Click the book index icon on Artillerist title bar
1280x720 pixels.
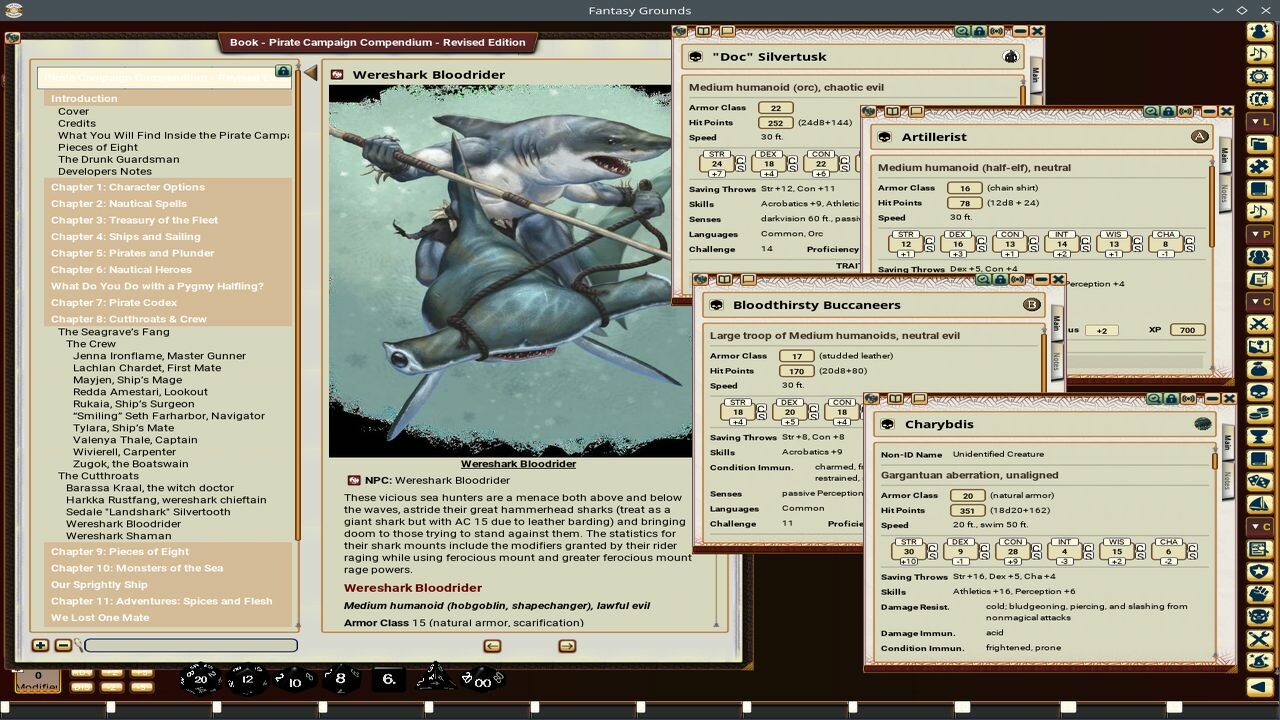point(892,112)
